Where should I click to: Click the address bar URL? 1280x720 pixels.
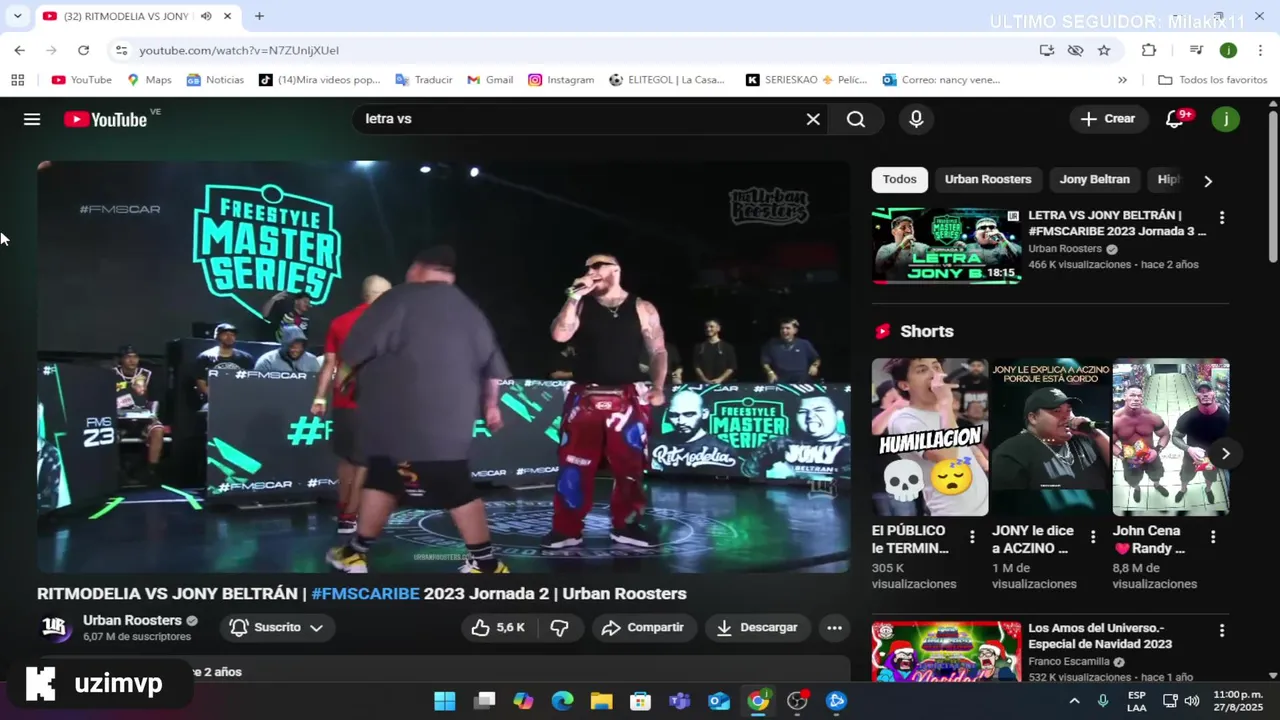(x=239, y=50)
